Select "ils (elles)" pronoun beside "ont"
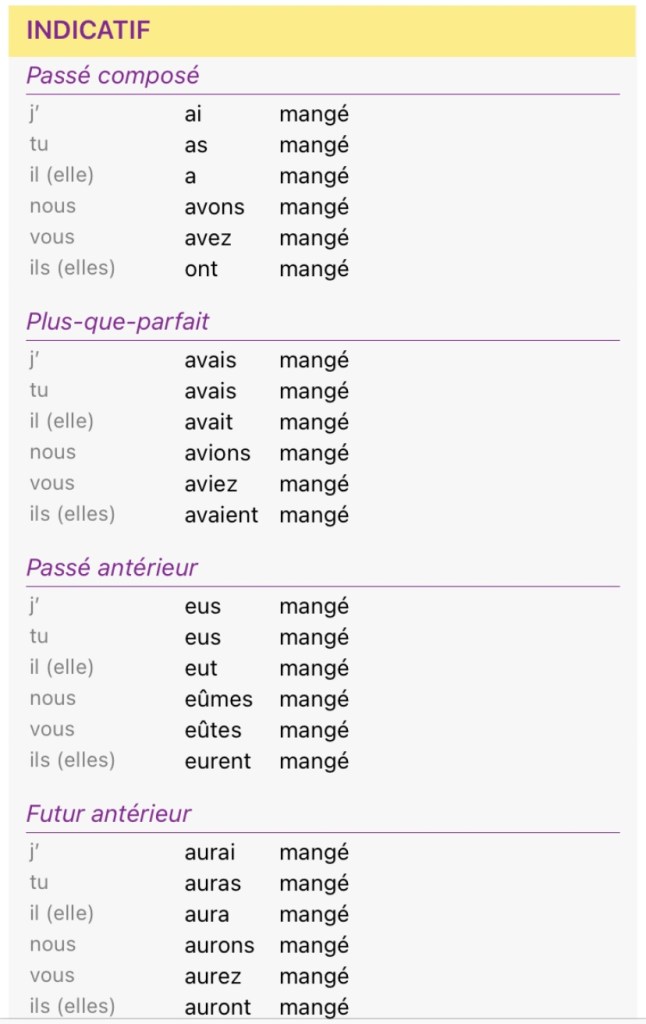 [x=72, y=268]
